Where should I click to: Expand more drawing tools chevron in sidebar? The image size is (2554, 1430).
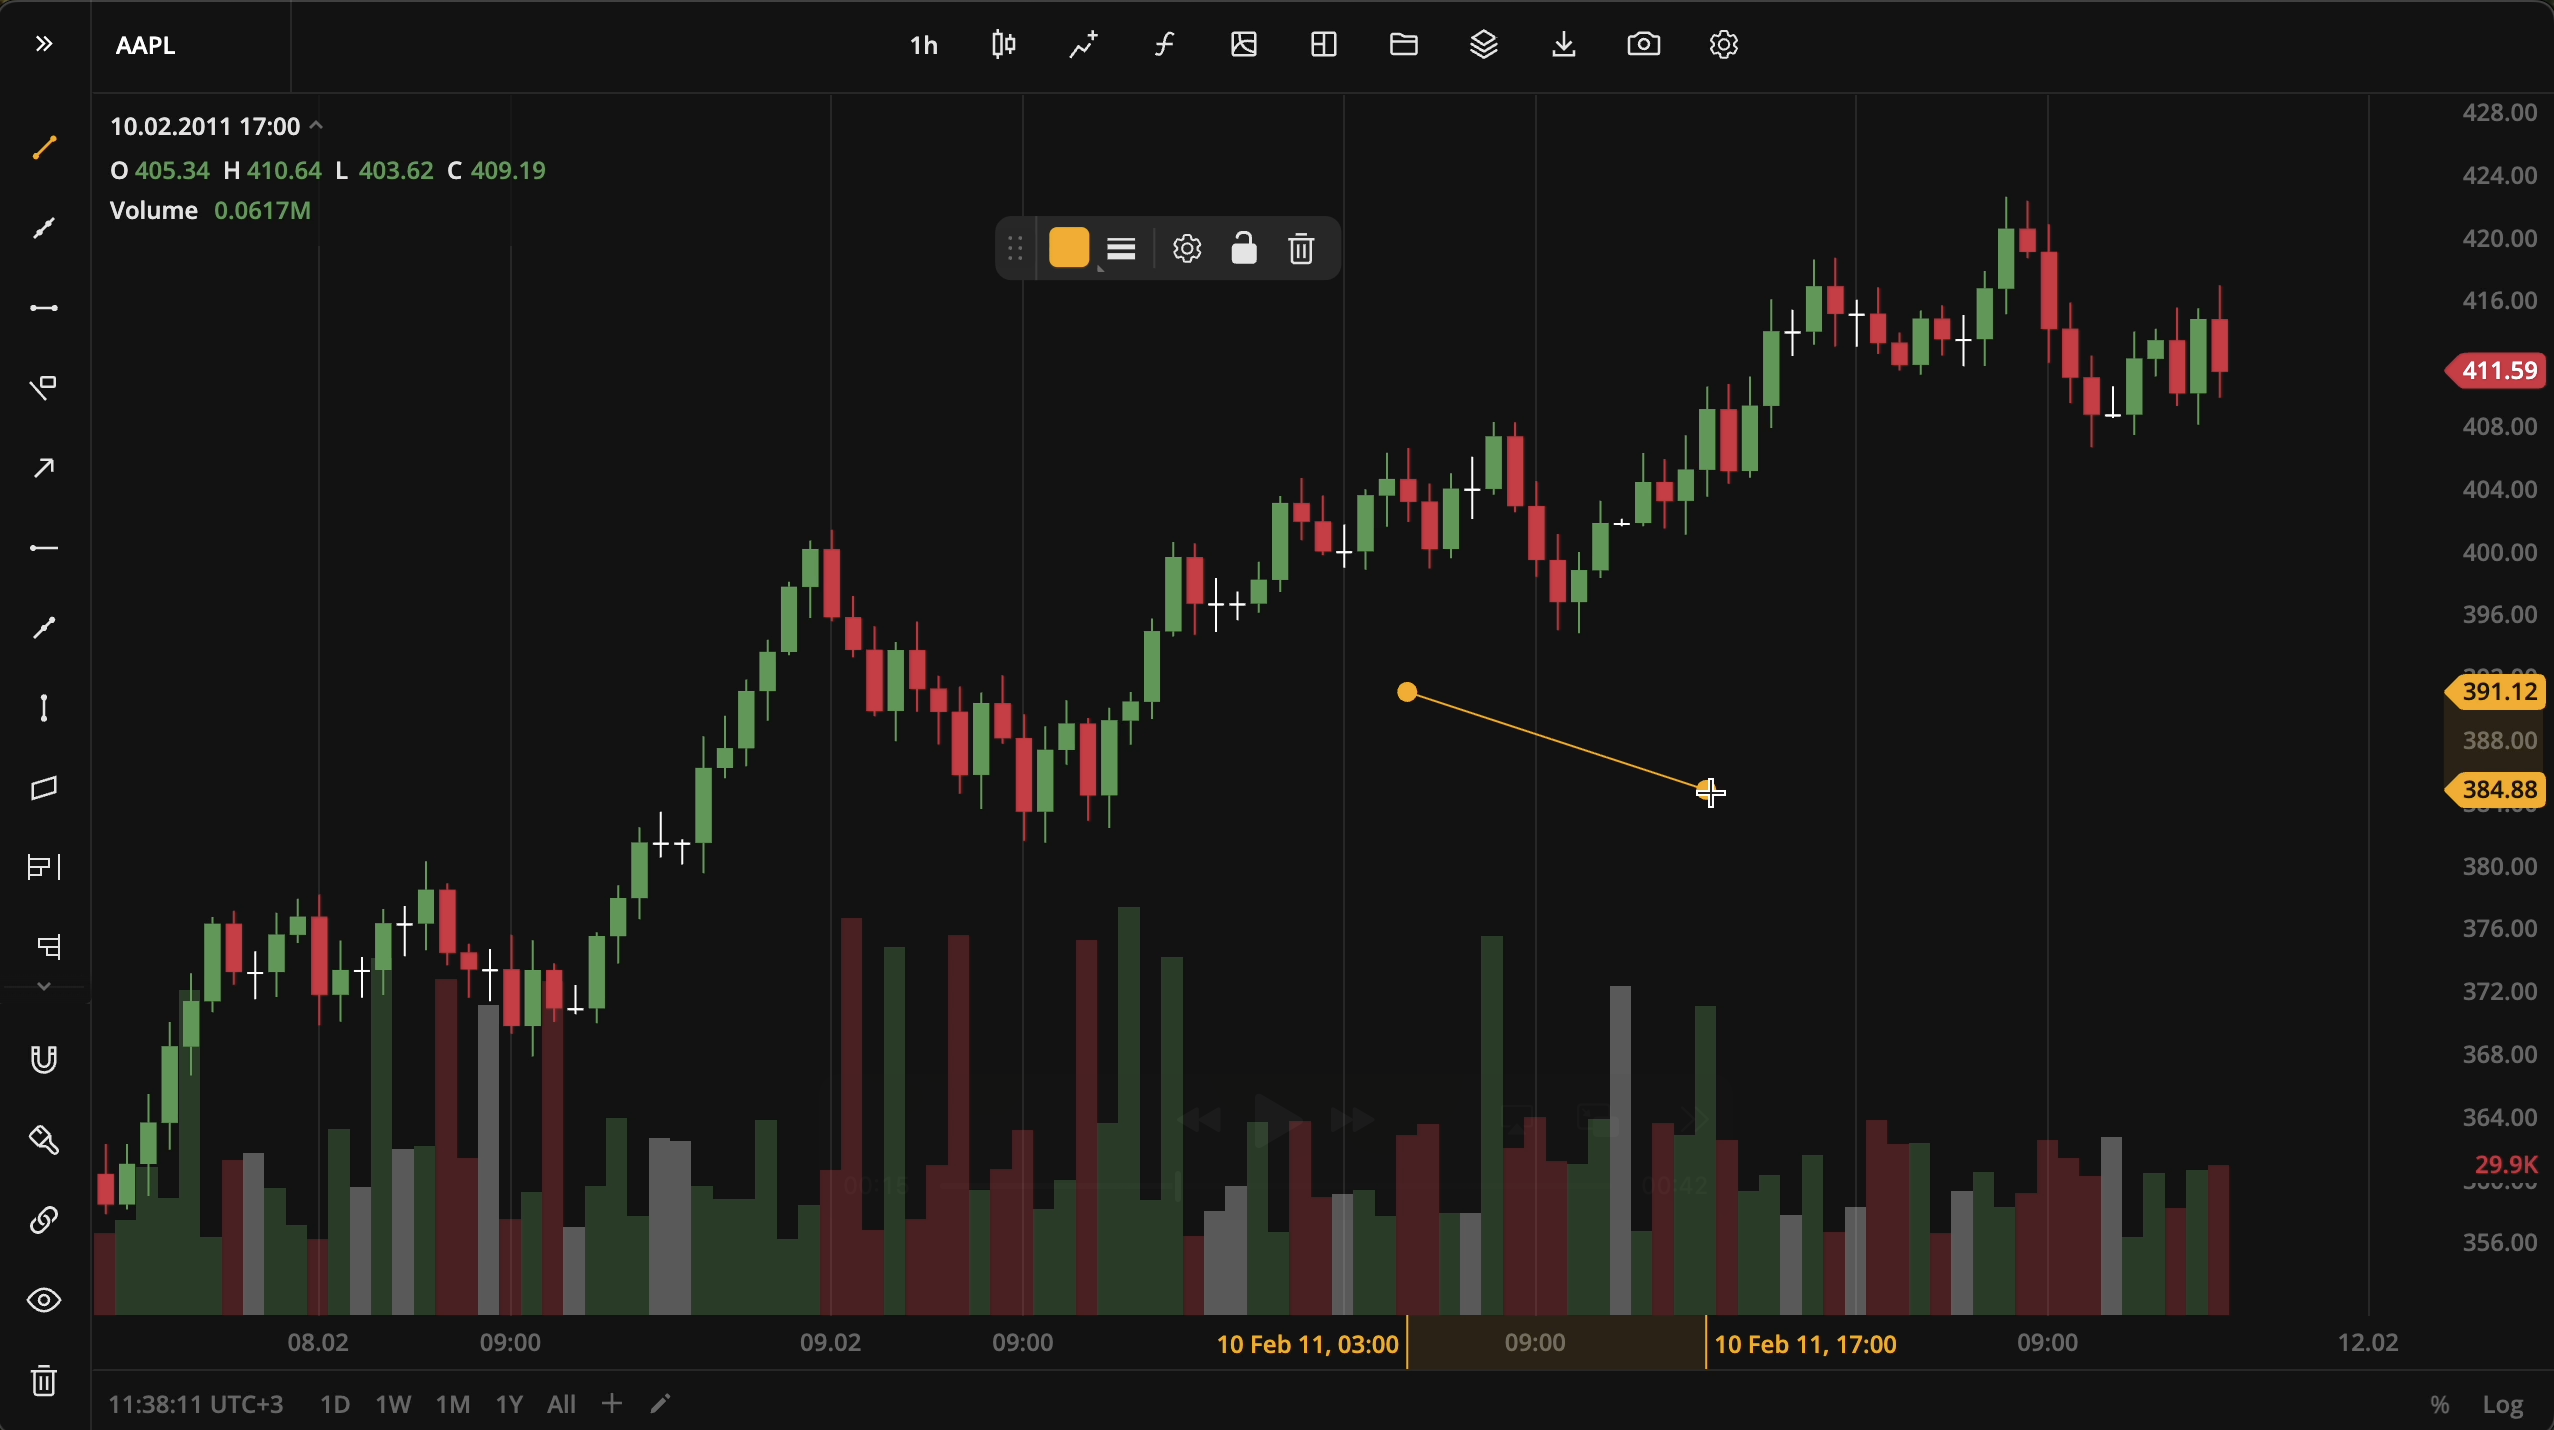[x=44, y=987]
